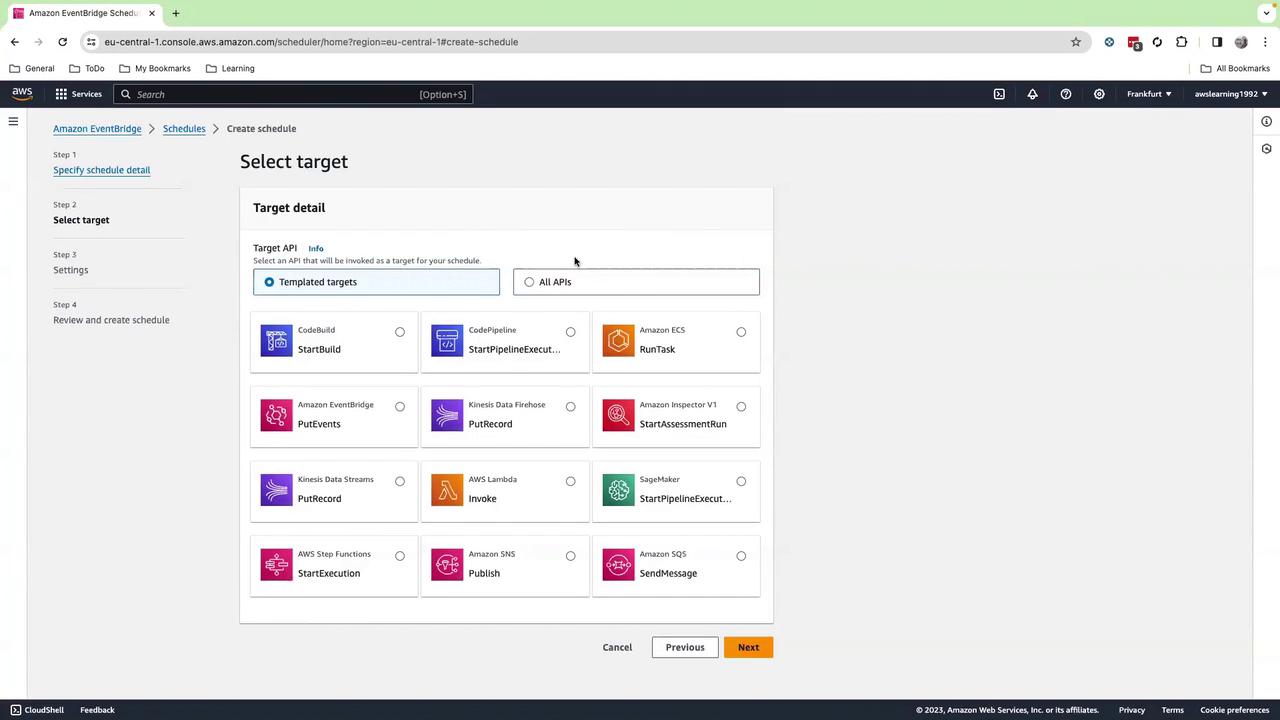Open the Services menu
The width and height of the screenshot is (1280, 720).
78,94
